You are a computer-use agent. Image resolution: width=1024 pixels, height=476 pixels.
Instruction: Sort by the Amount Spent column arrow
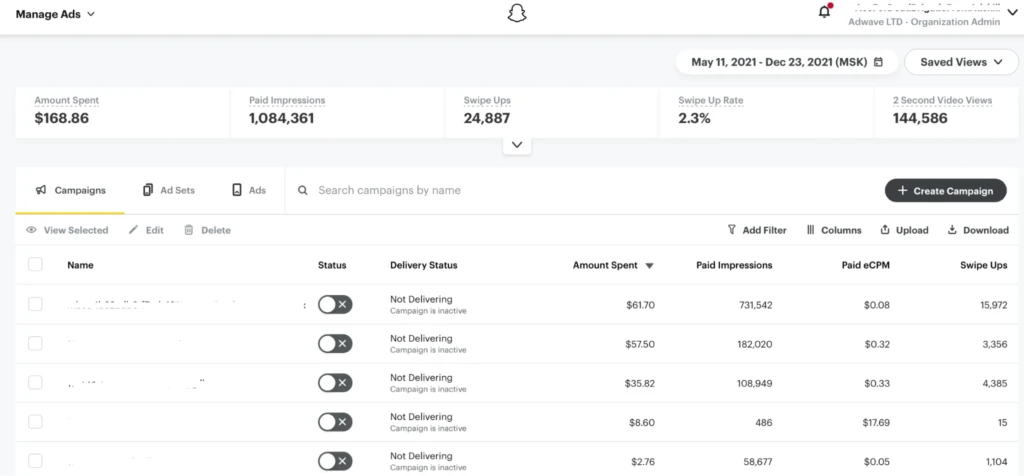coord(649,266)
